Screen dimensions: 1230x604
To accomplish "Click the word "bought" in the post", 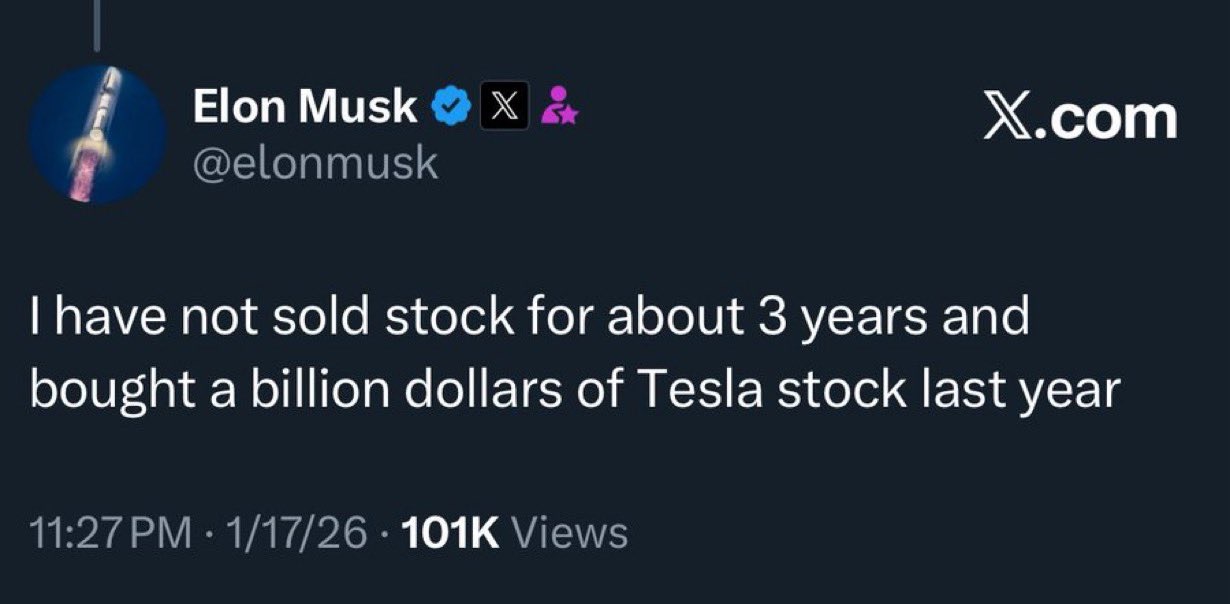I will tap(97, 390).
